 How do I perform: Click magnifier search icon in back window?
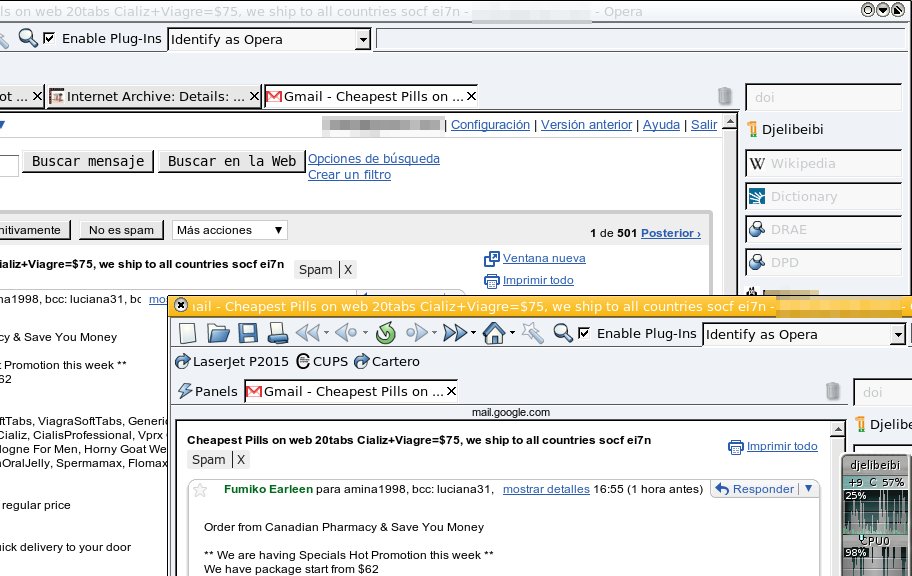pyautogui.click(x=27, y=38)
